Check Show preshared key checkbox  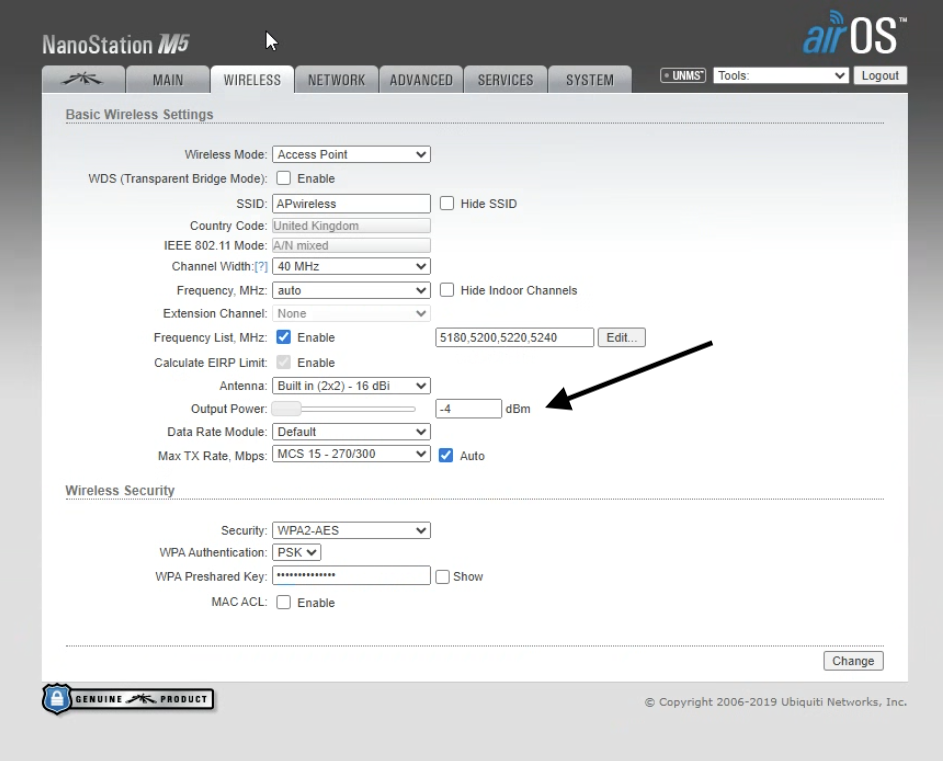[443, 577]
